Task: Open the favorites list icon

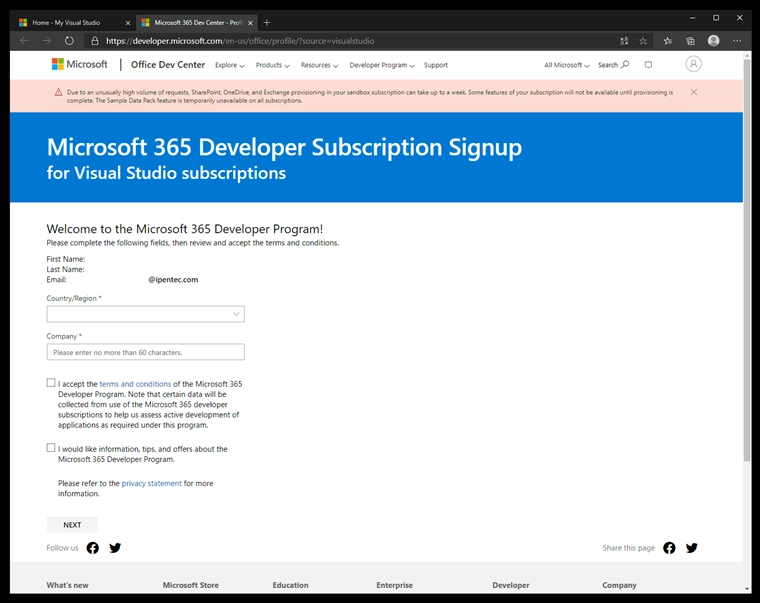Action: [x=668, y=41]
